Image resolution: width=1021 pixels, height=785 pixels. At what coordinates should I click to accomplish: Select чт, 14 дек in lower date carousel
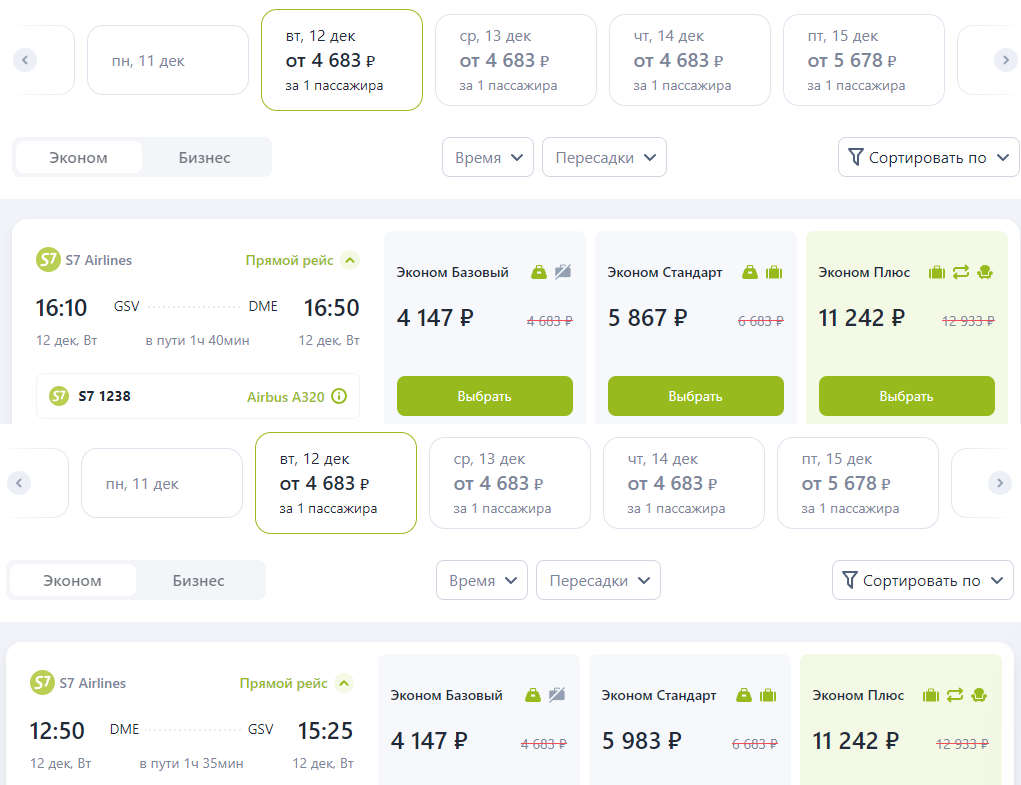tap(684, 483)
